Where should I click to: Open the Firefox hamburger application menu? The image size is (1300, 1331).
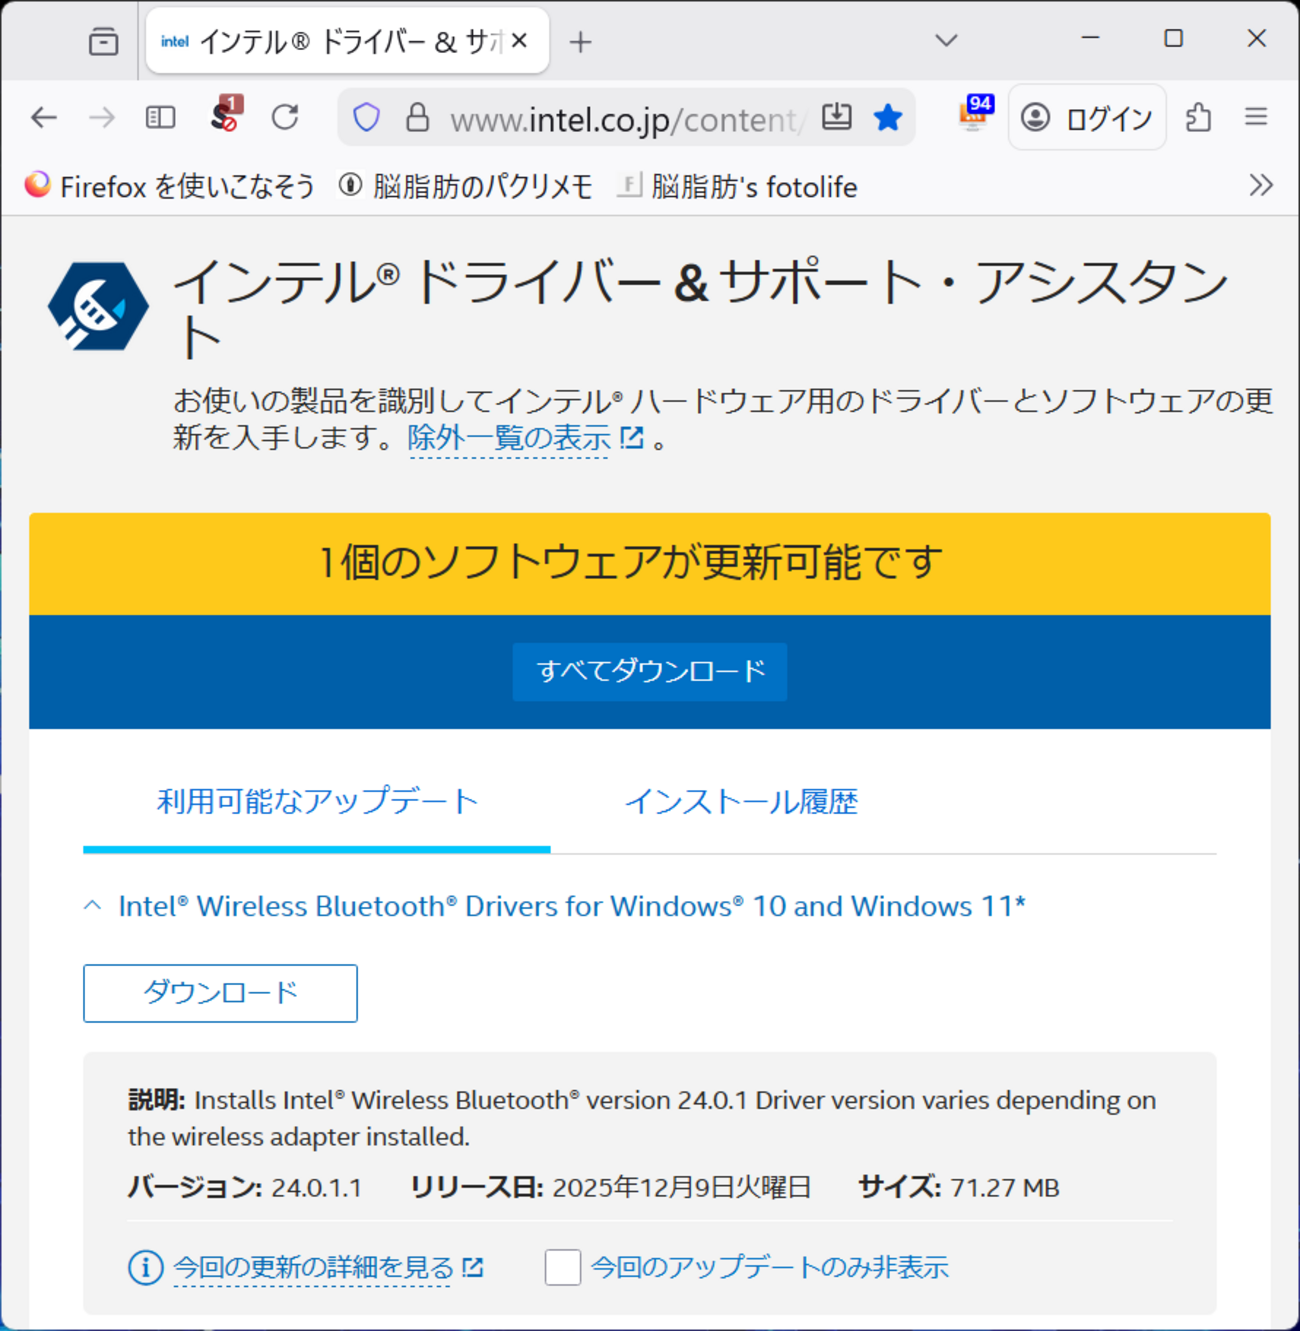pos(1257,118)
